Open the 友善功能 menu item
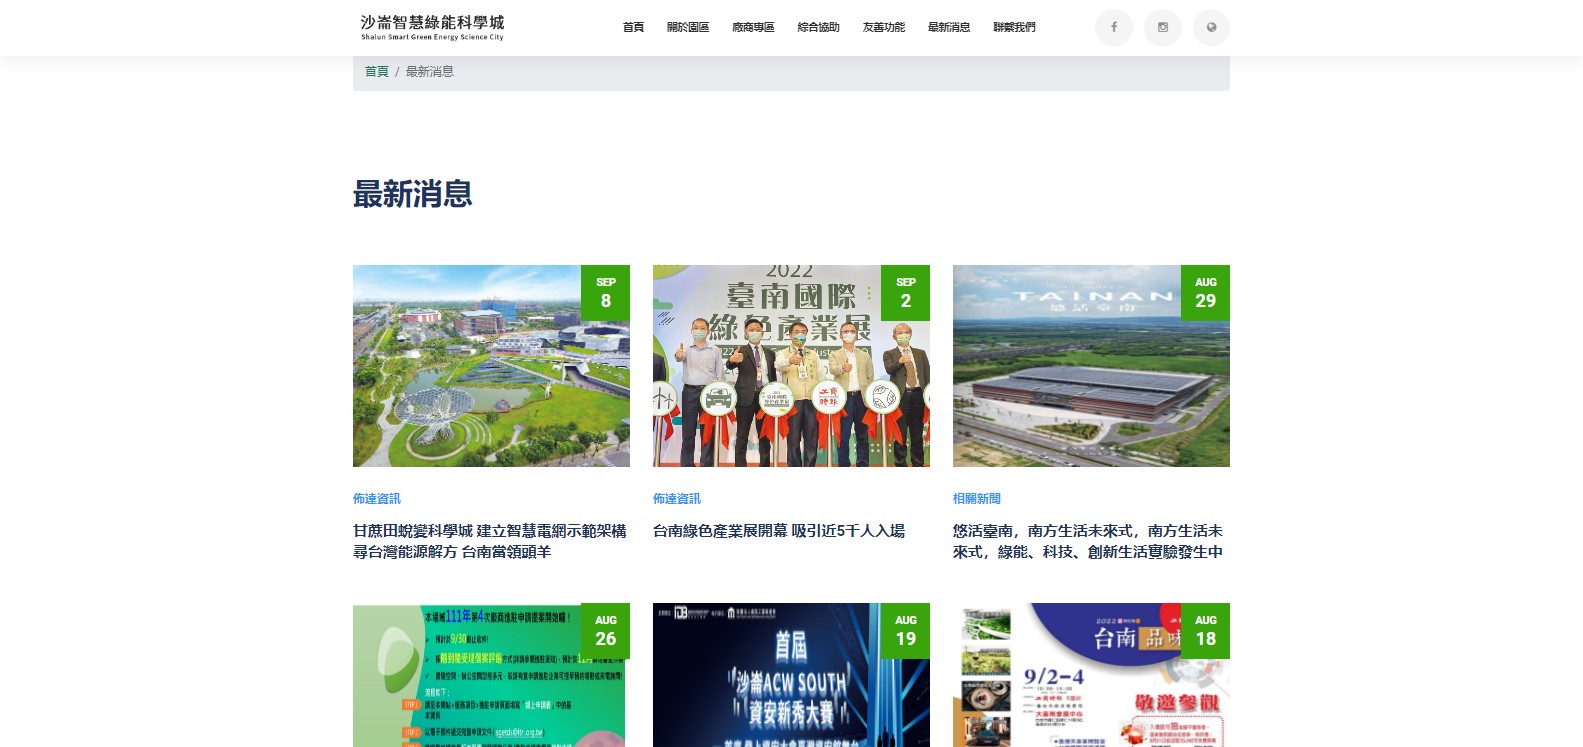 pyautogui.click(x=883, y=28)
